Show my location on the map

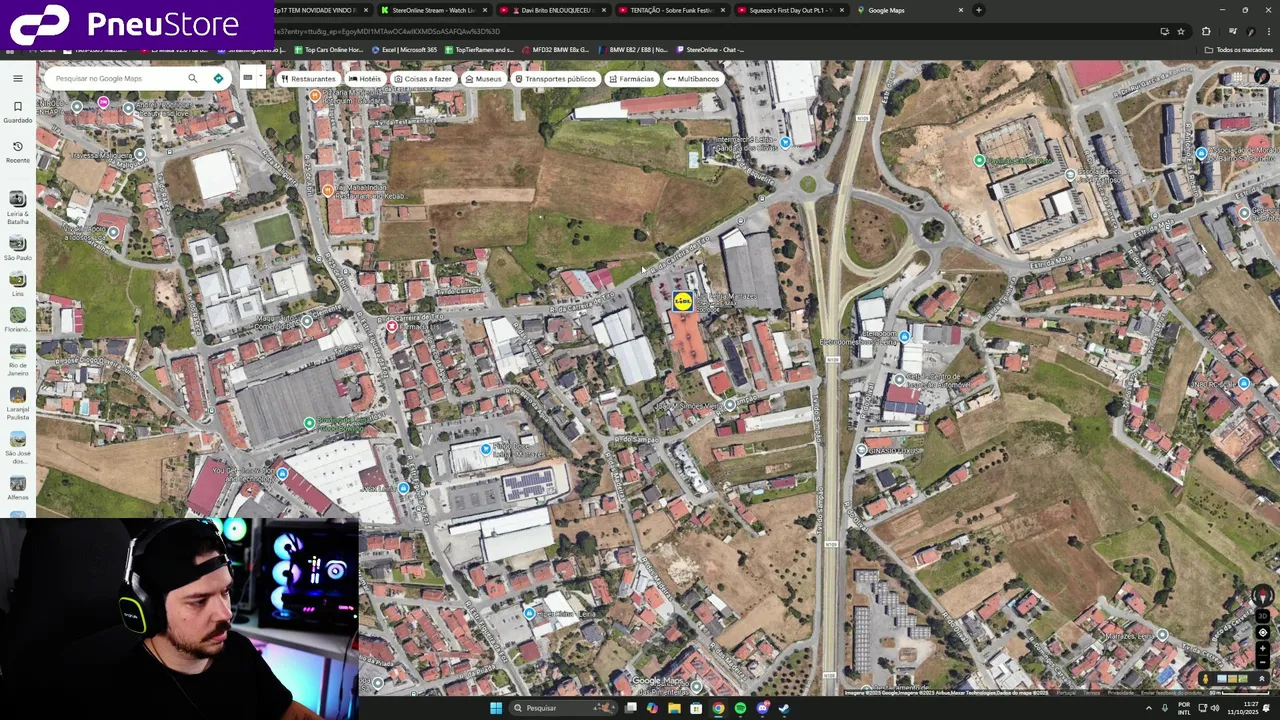tap(1262, 632)
